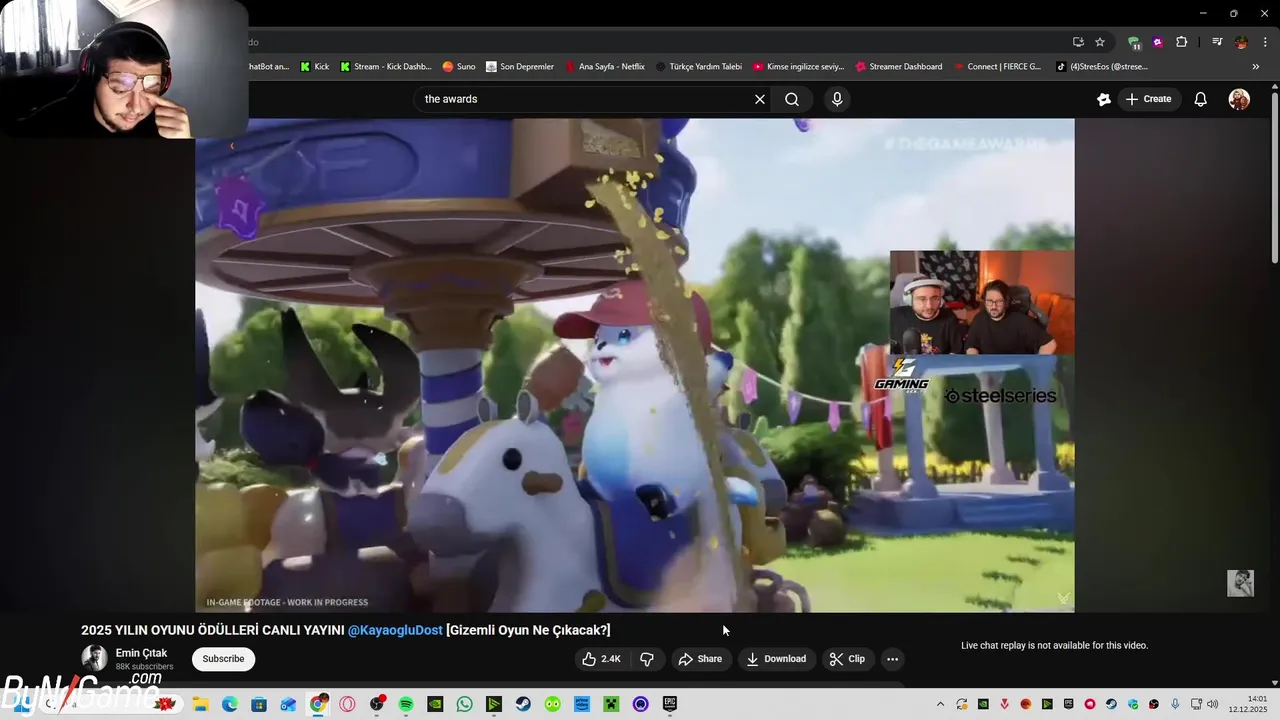Open WhatsApp from the taskbar
The width and height of the screenshot is (1280, 720).
[465, 704]
